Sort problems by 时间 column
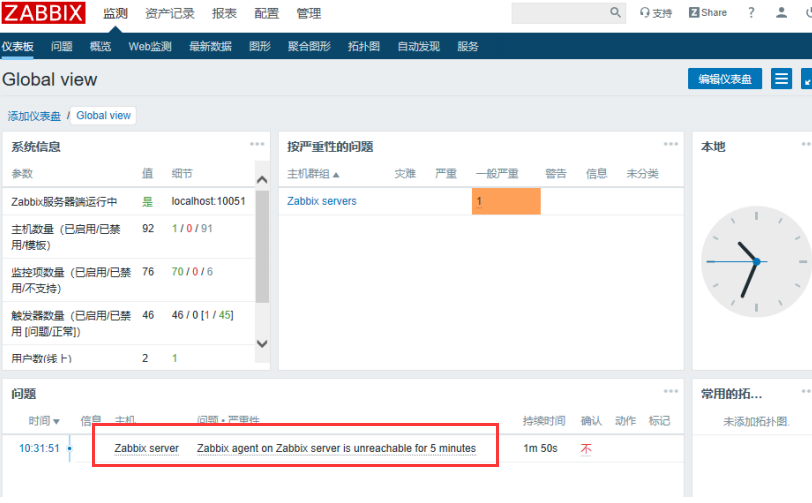The image size is (812, 503). [x=44, y=421]
